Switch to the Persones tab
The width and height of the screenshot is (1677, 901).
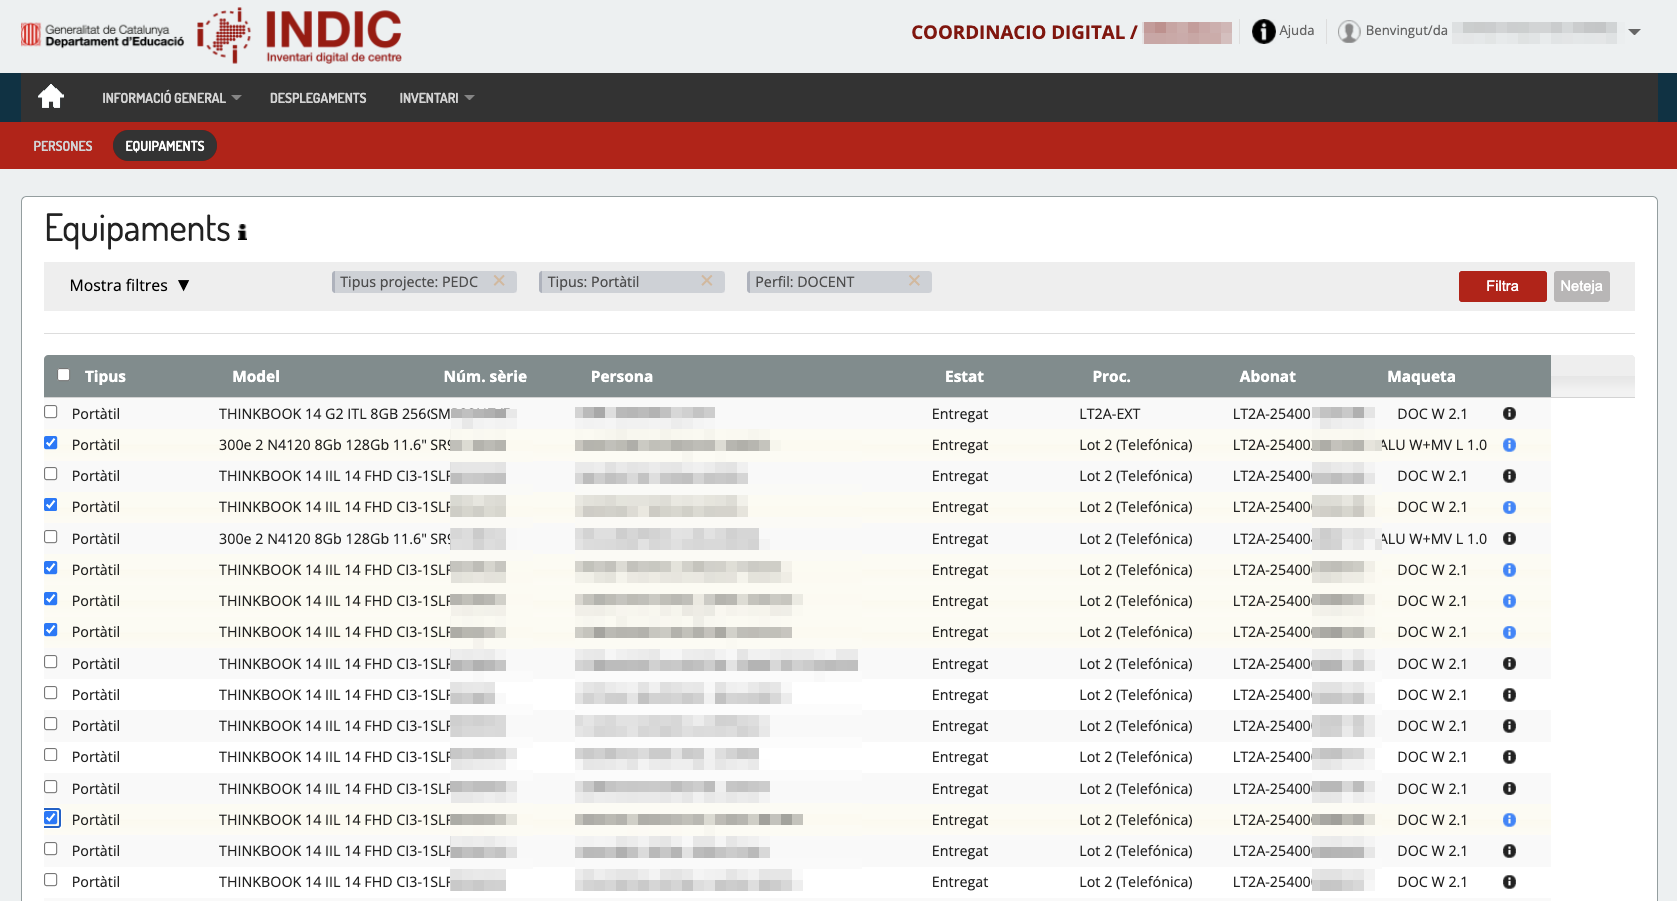point(63,146)
